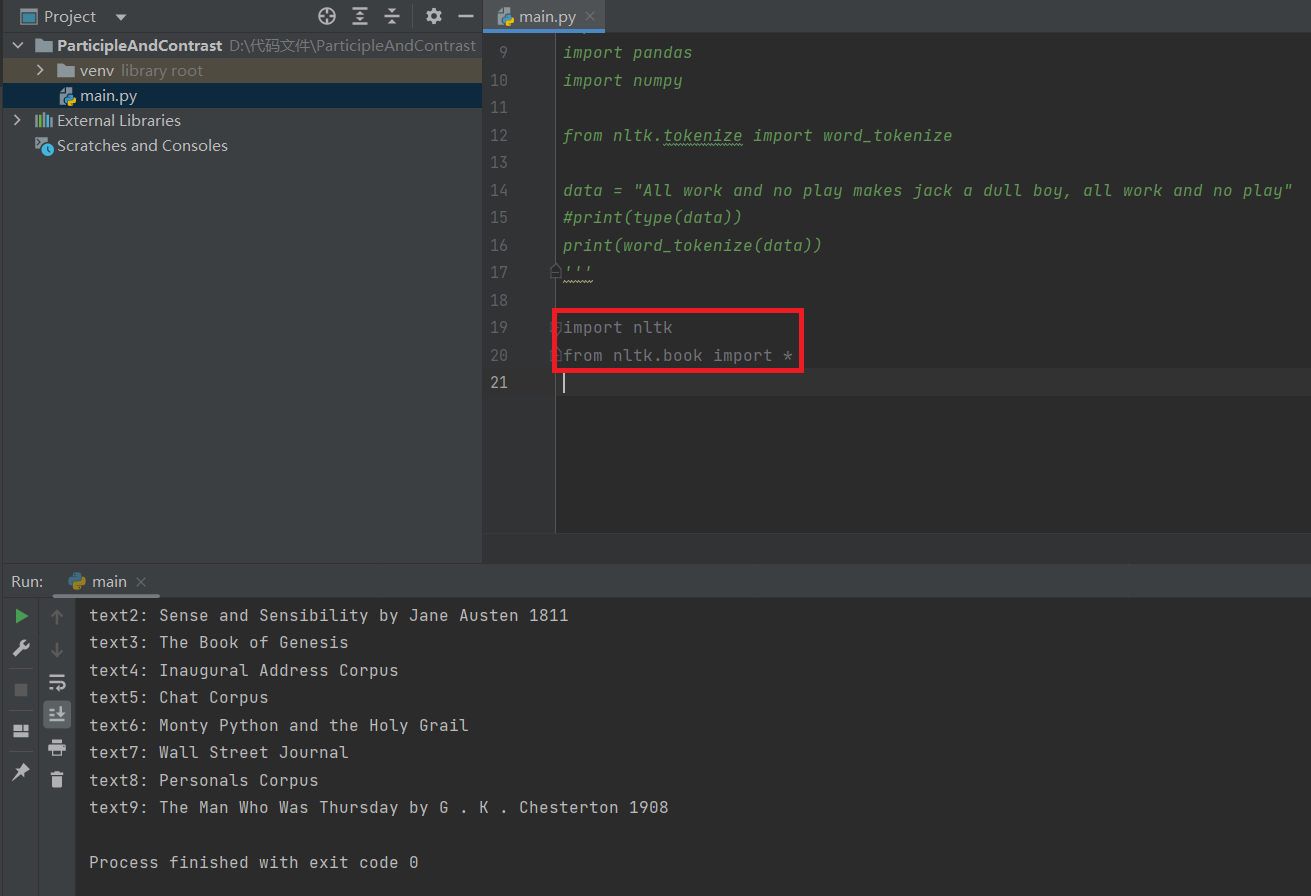Click 'from nltk.tokenize import word_tokenize' line
Screen dimensions: 1311x896
(x=757, y=135)
